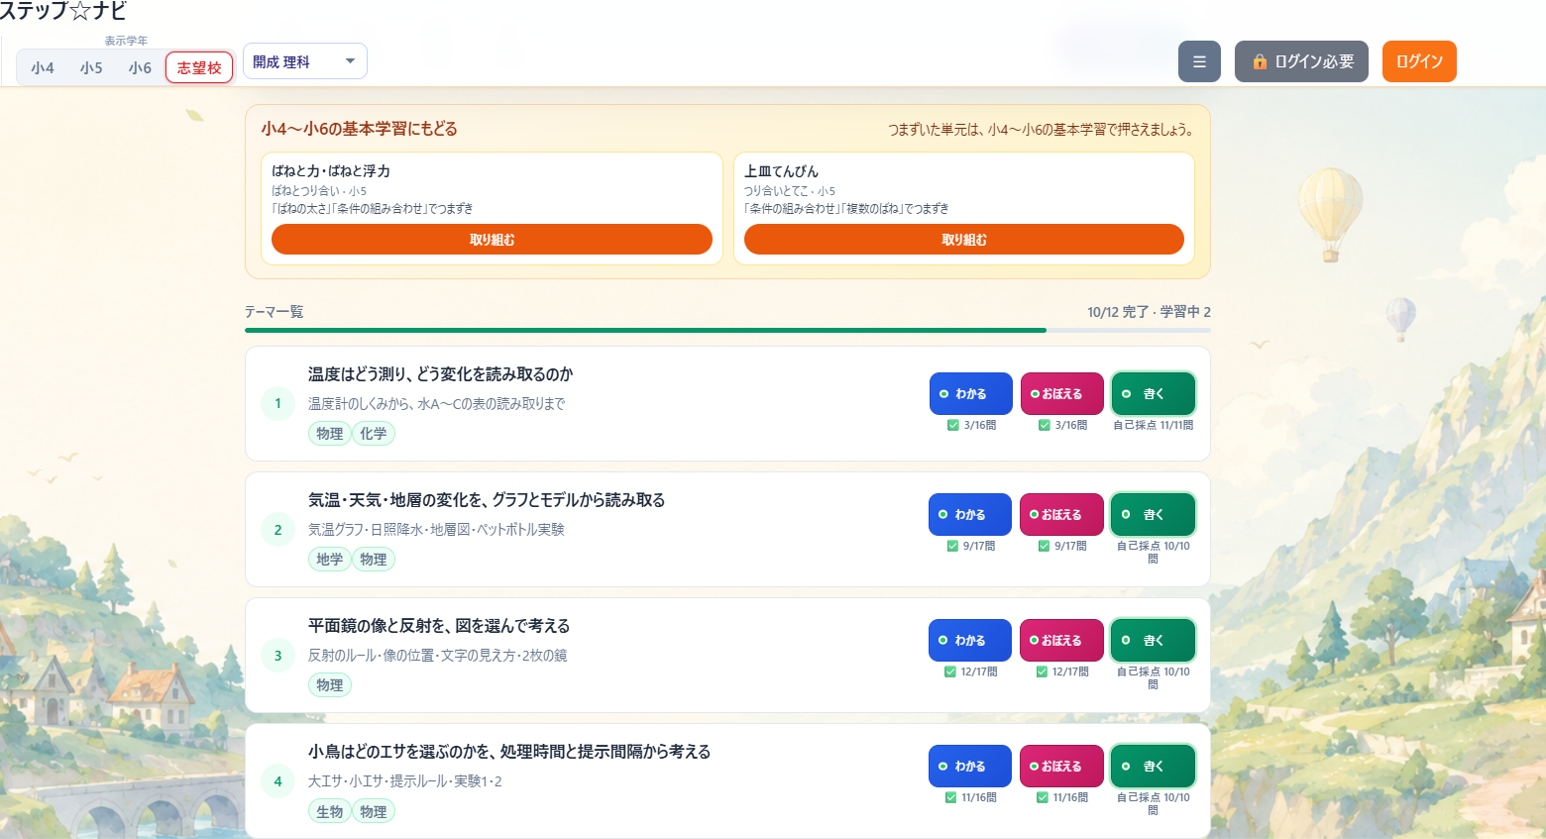Image resolution: width=1546 pixels, height=839 pixels.
Task: Click the 小4〜小6の基本学習にもどる heading
Action: pyautogui.click(x=359, y=129)
